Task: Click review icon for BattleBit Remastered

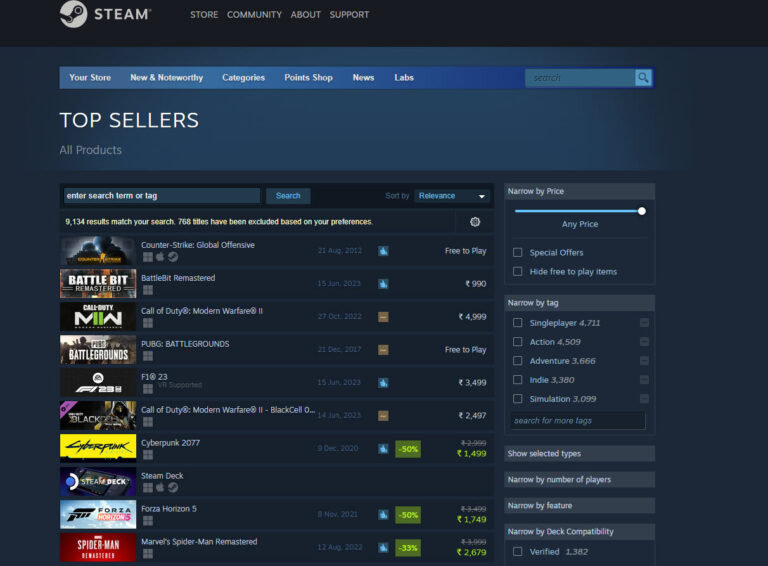Action: tap(383, 283)
